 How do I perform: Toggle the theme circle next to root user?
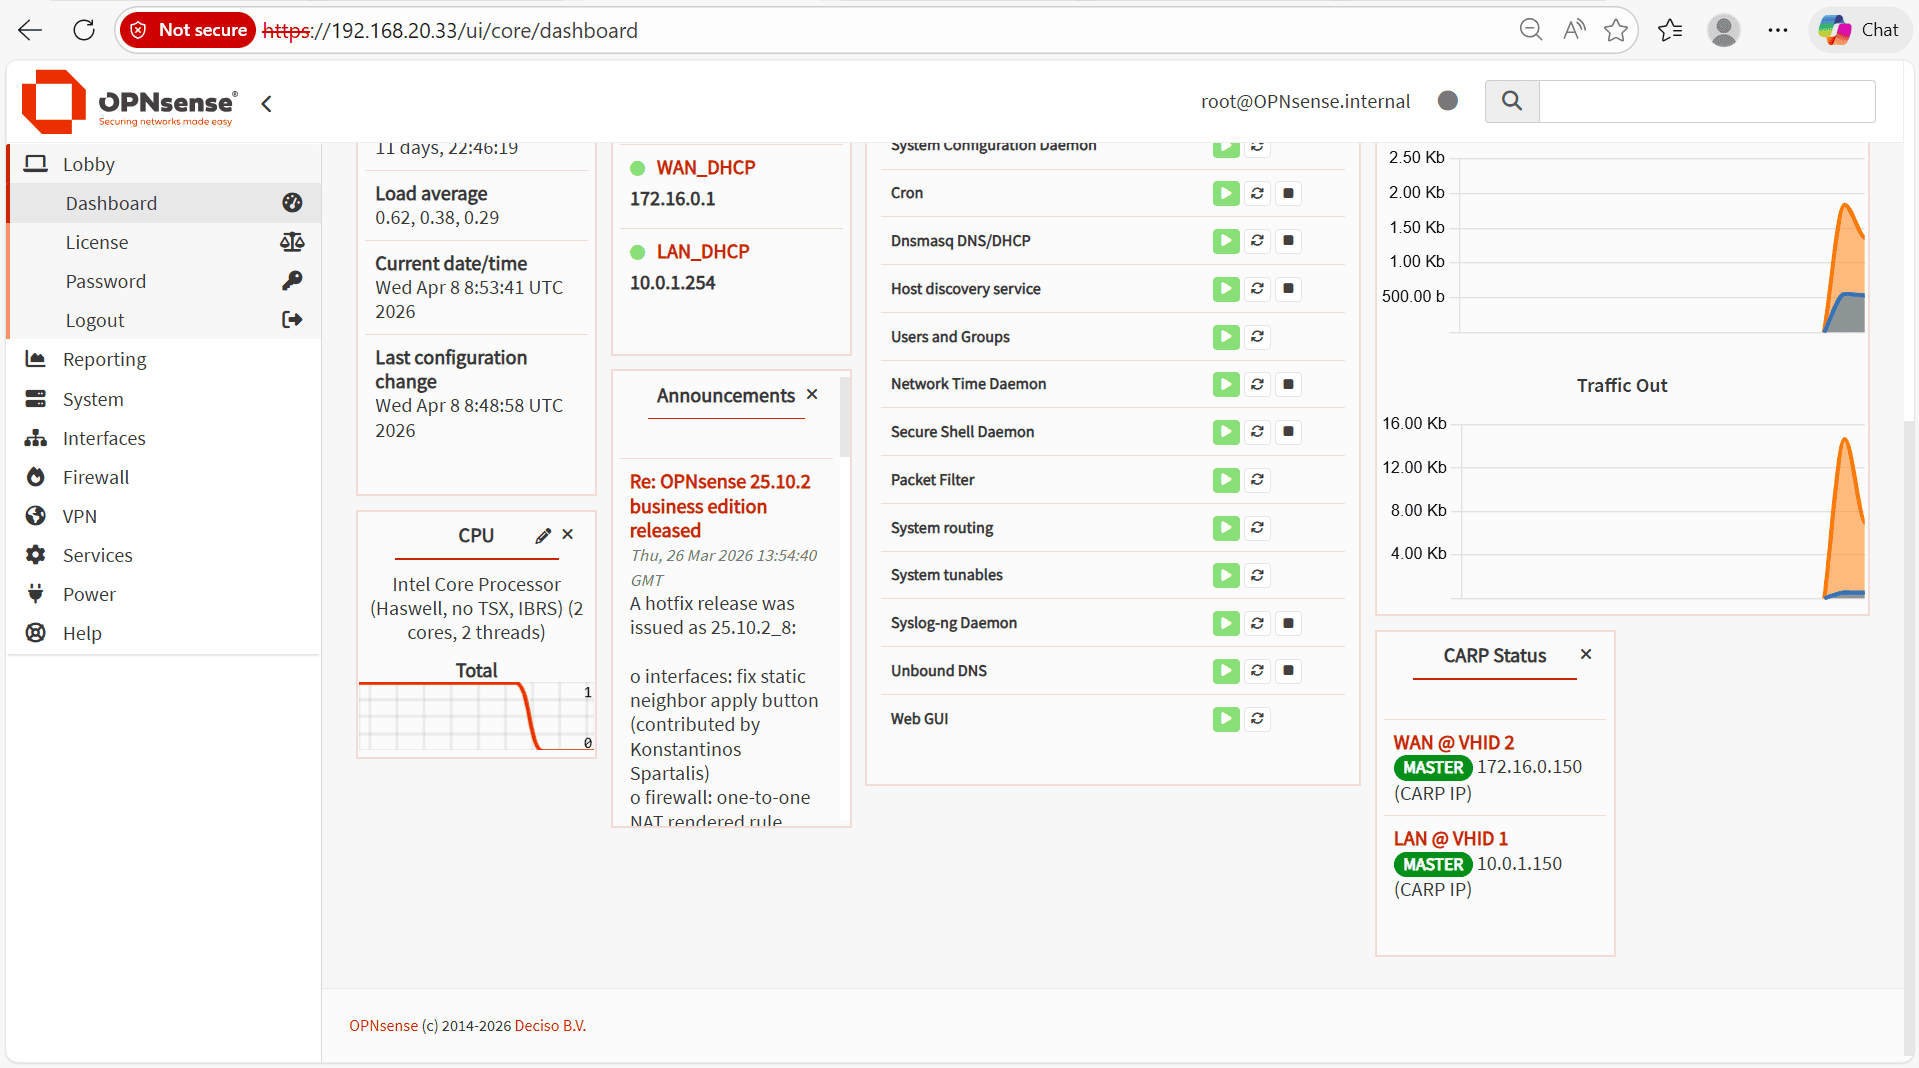coord(1448,101)
